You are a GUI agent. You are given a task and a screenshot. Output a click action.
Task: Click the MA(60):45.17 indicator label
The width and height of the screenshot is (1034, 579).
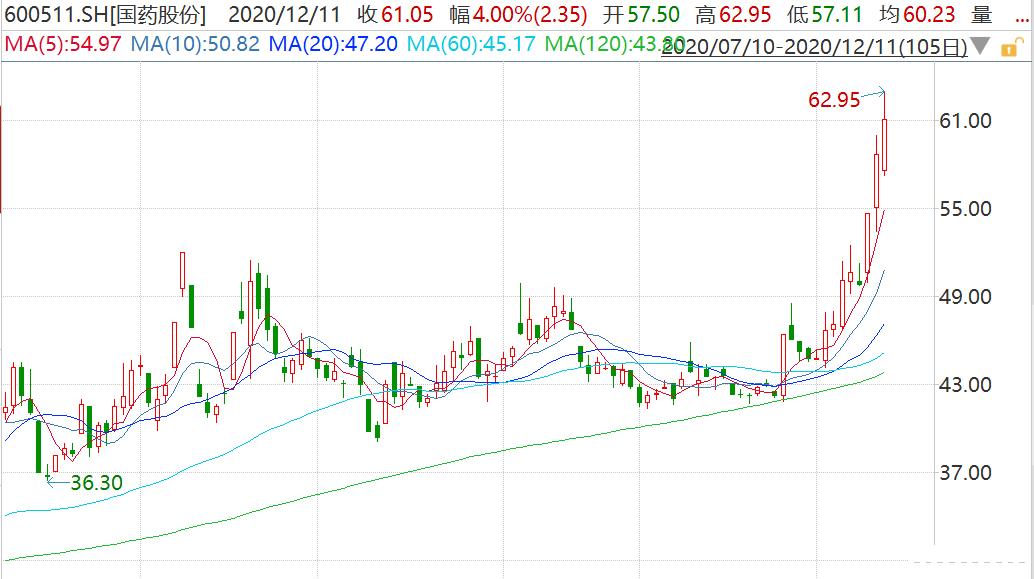click(471, 44)
